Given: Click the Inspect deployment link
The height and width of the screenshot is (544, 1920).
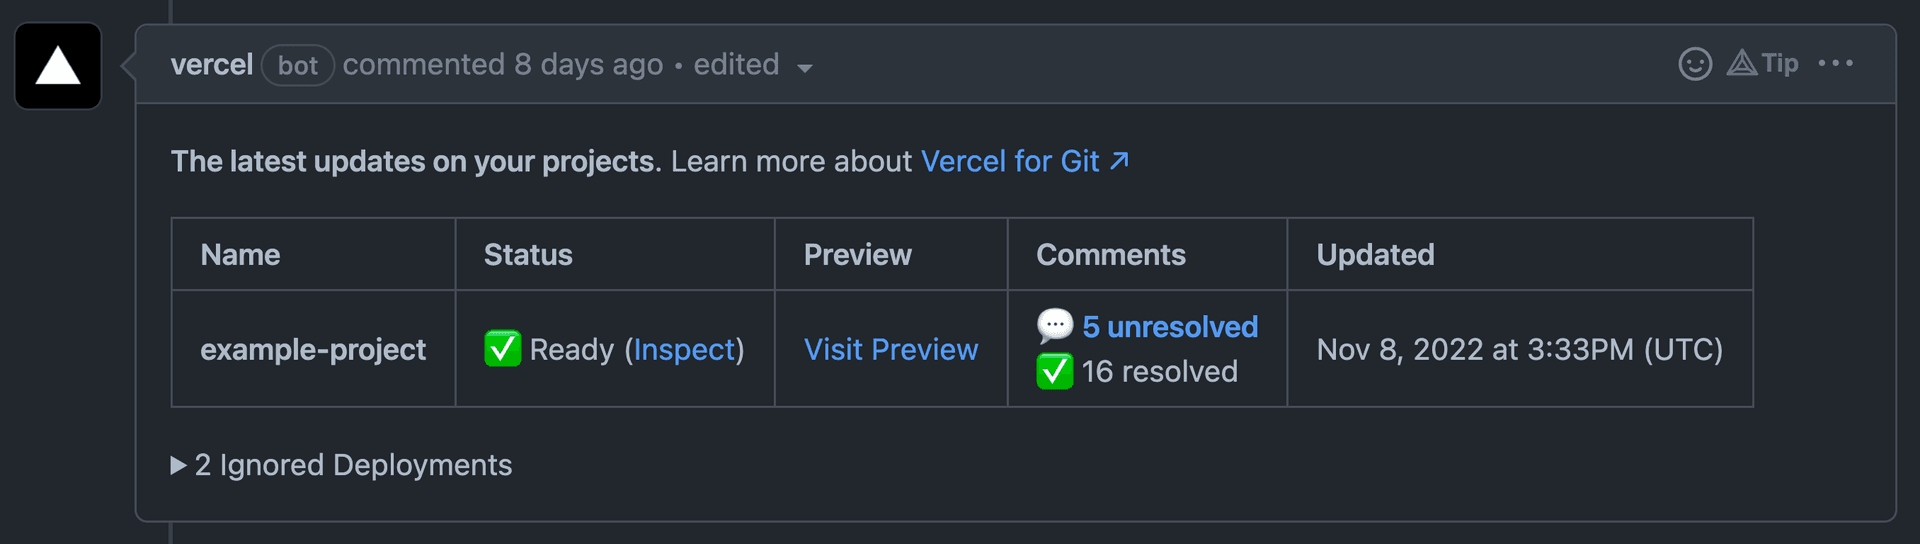Looking at the screenshot, I should coord(684,349).
